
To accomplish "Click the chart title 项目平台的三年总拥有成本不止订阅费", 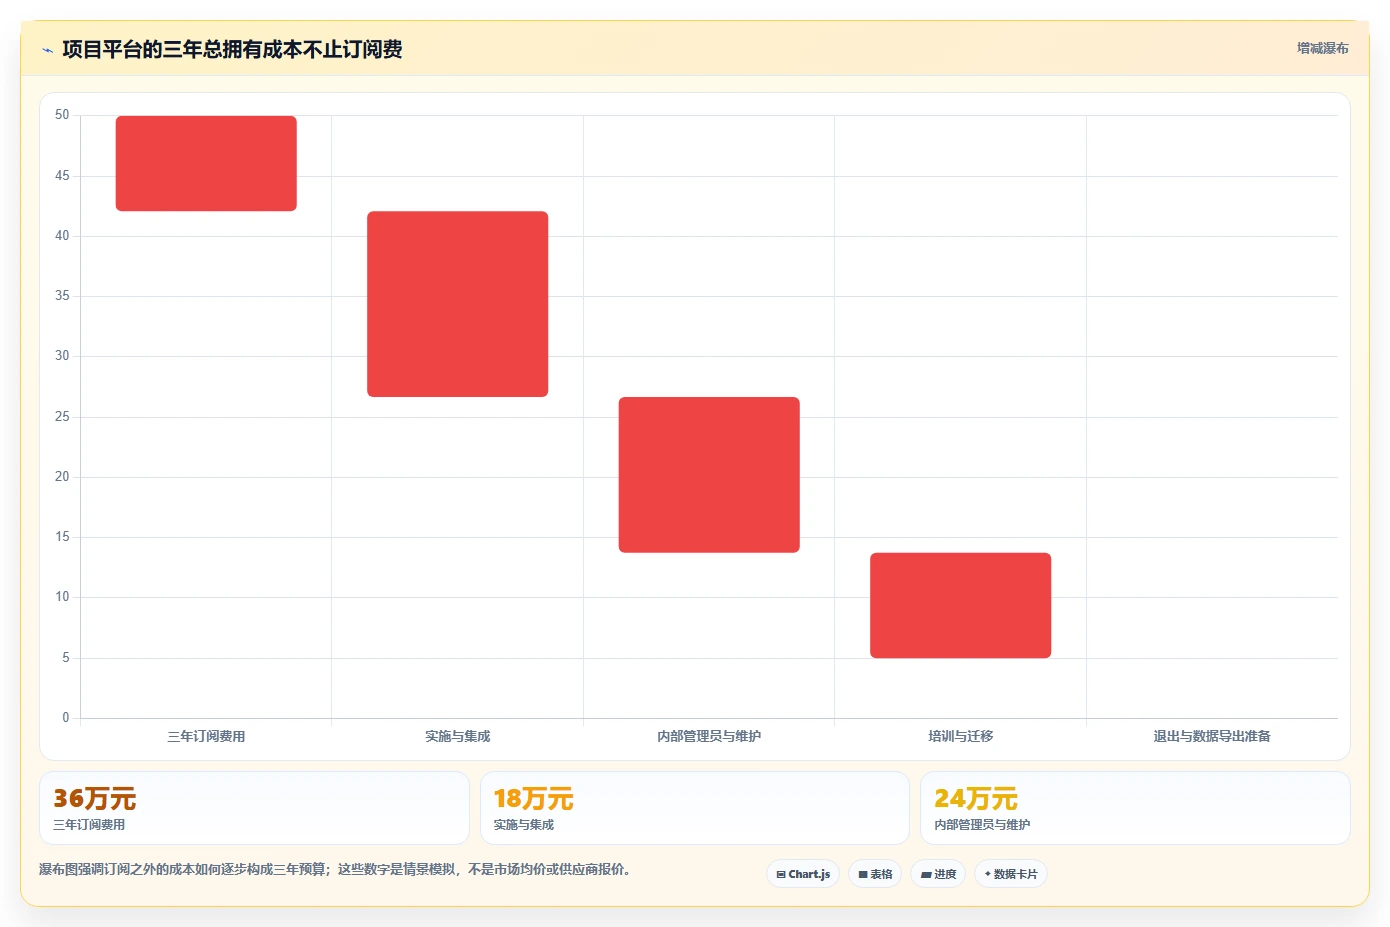I will click(x=232, y=49).
